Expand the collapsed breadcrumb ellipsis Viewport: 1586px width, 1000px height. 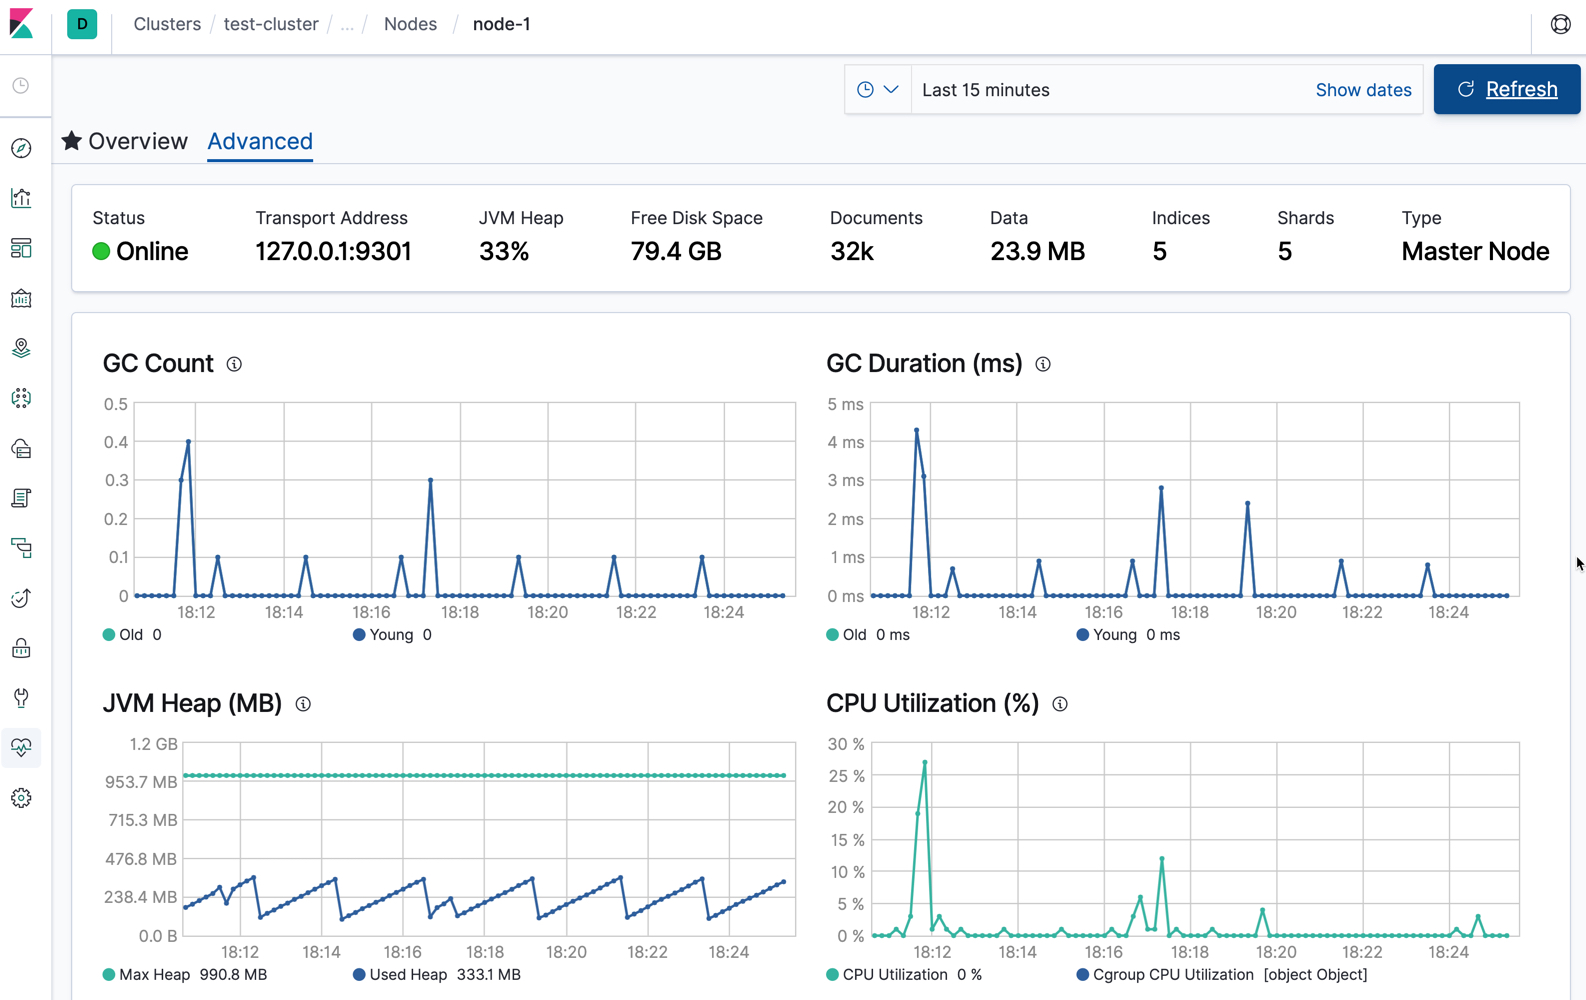point(347,24)
